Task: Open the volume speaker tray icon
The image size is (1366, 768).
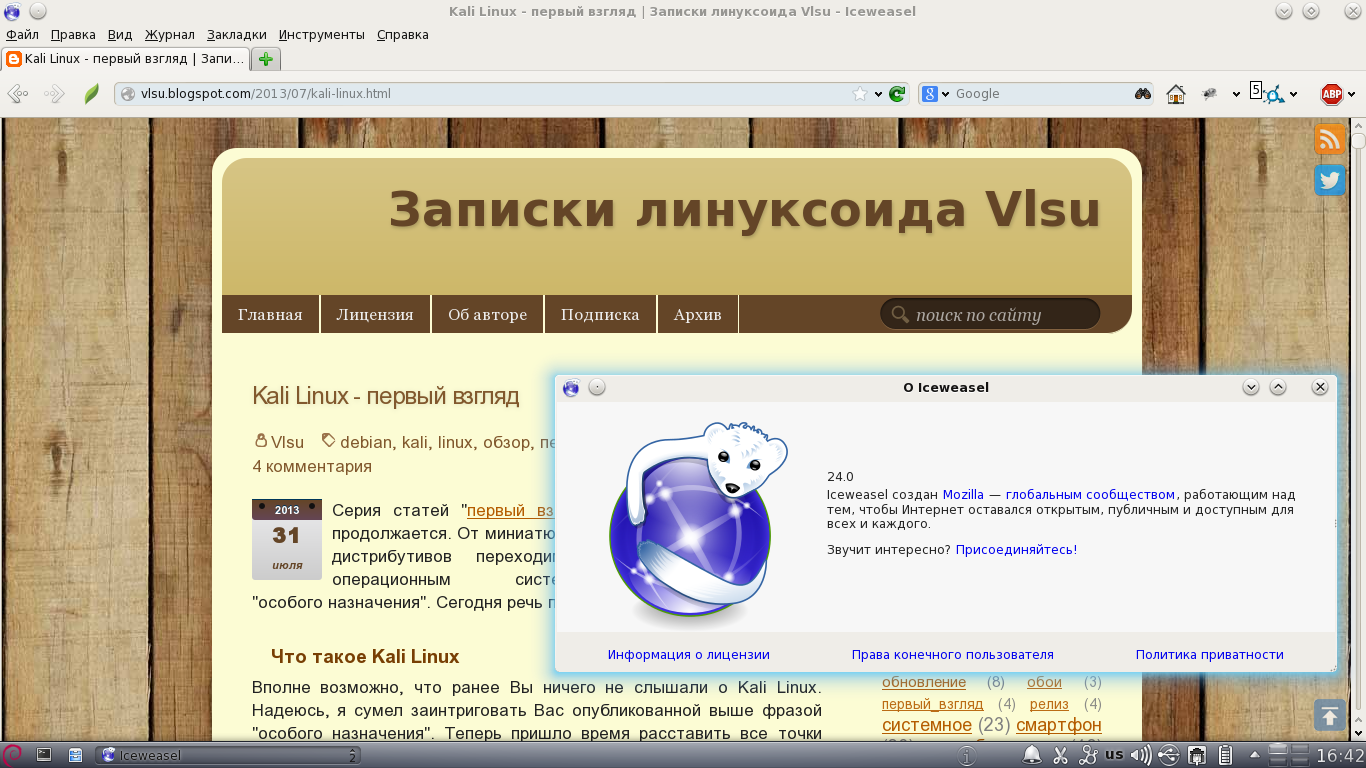Action: point(1143,755)
